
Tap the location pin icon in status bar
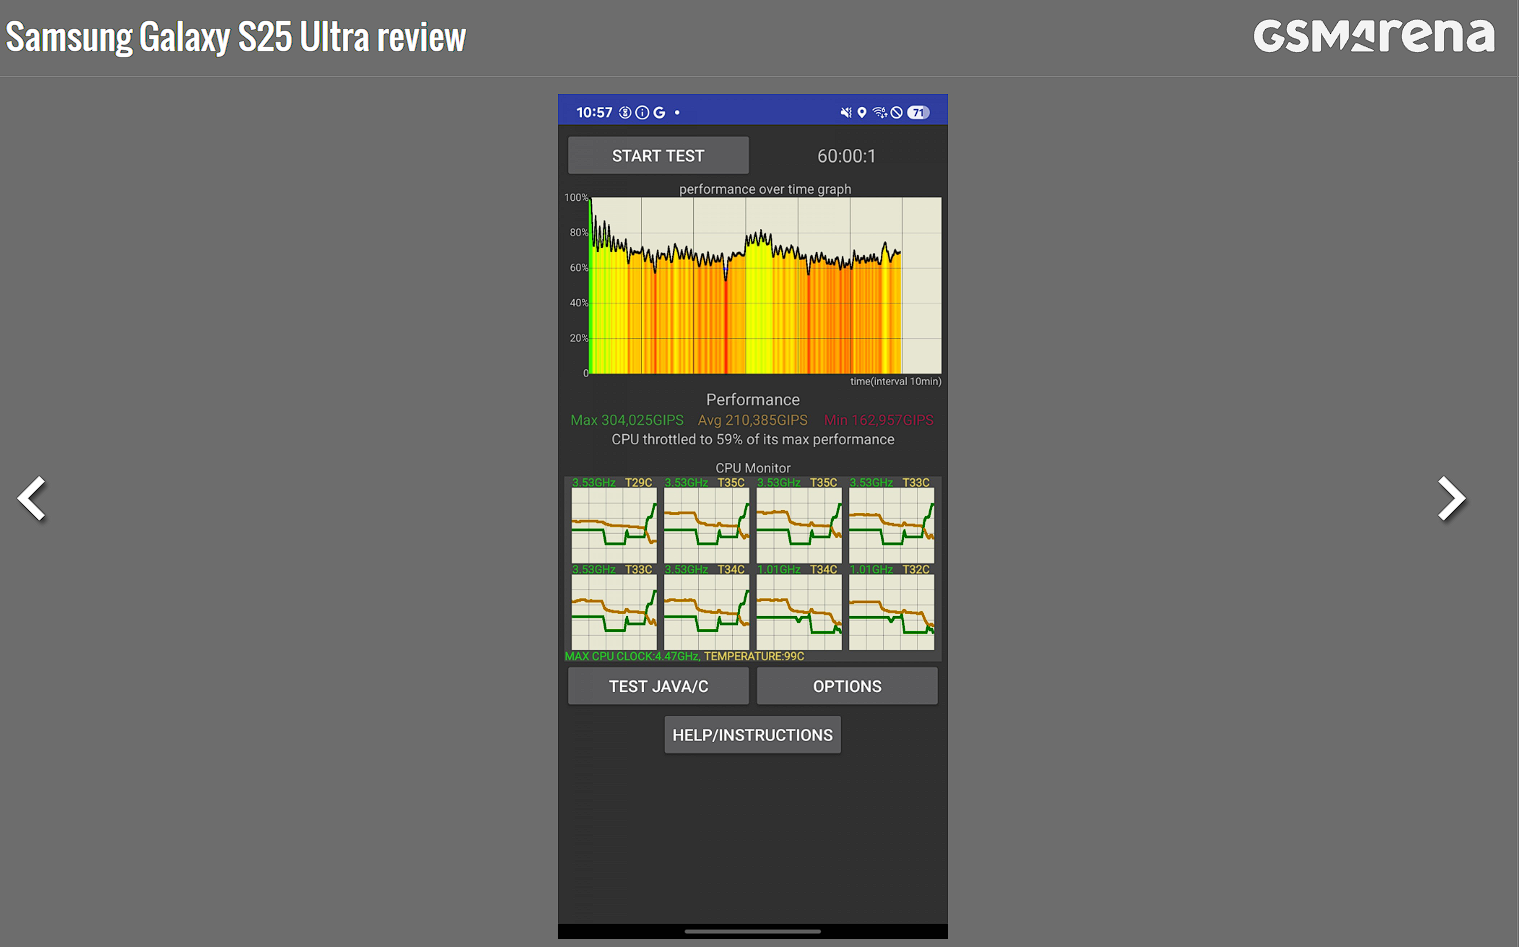coord(862,113)
